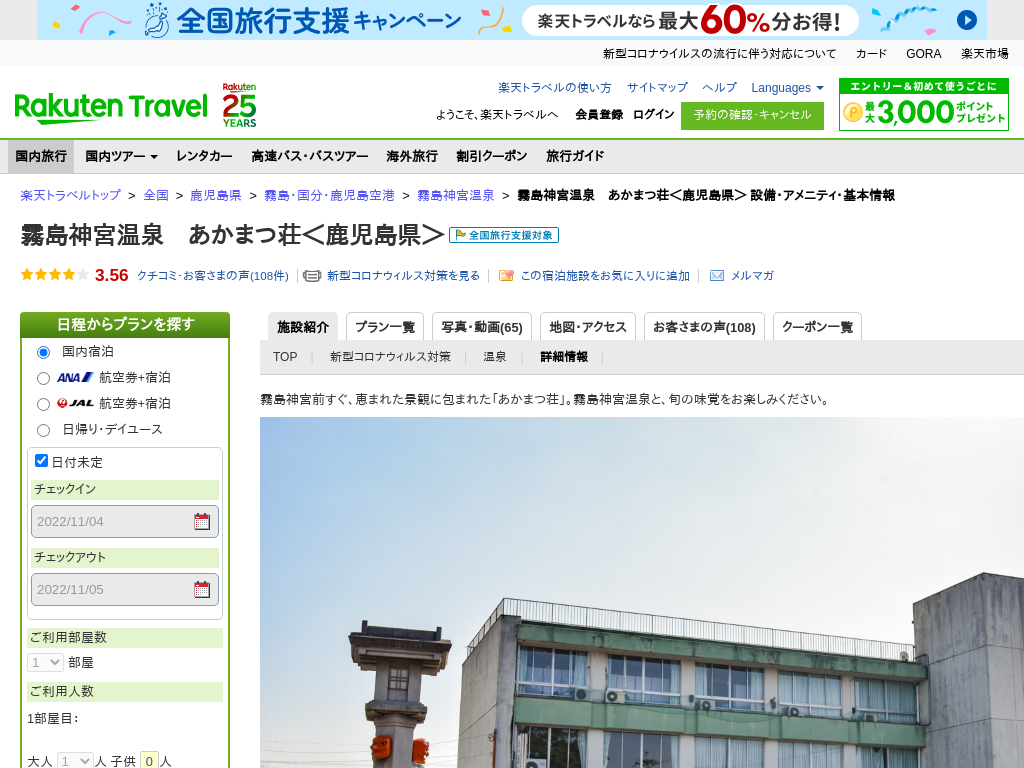
Task: Click the 会員登録 link
Action: [x=599, y=114]
